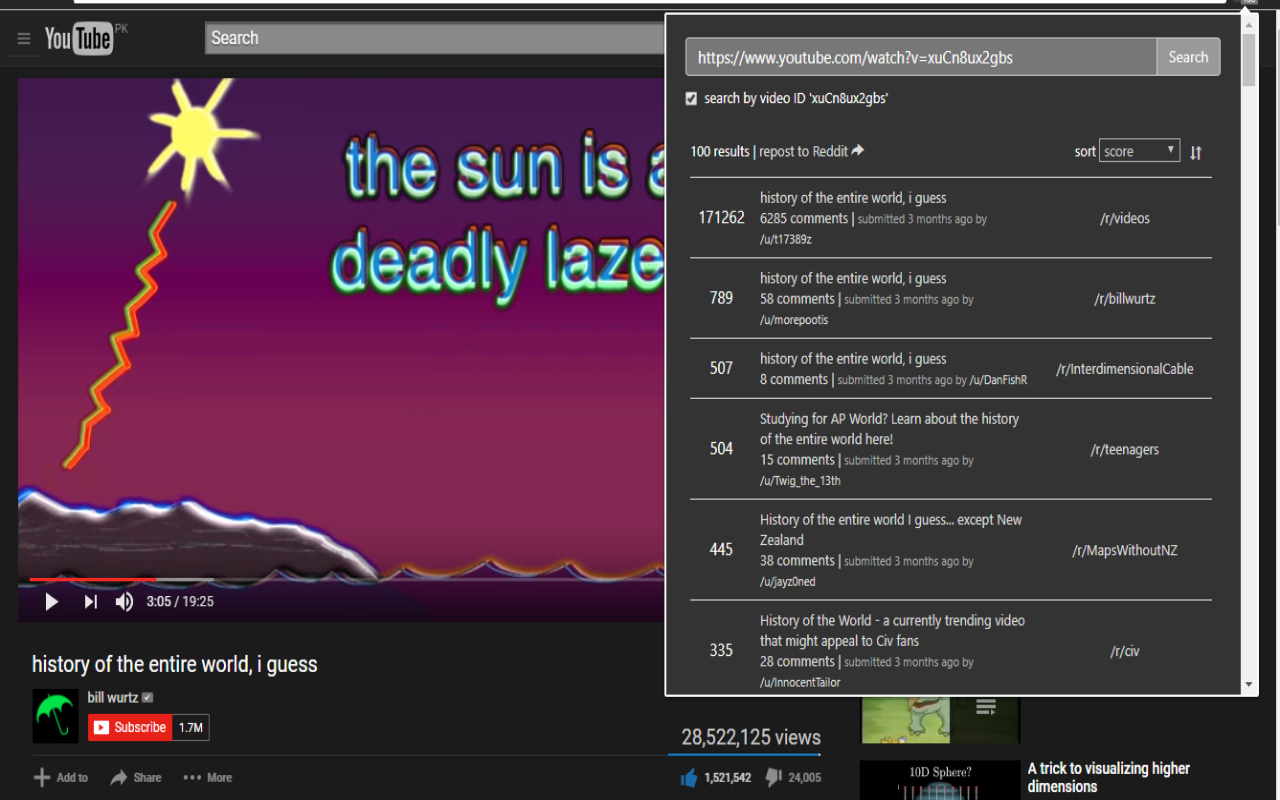Open 38 comments link
Image resolution: width=1280 pixels, height=800 pixels.
point(797,561)
